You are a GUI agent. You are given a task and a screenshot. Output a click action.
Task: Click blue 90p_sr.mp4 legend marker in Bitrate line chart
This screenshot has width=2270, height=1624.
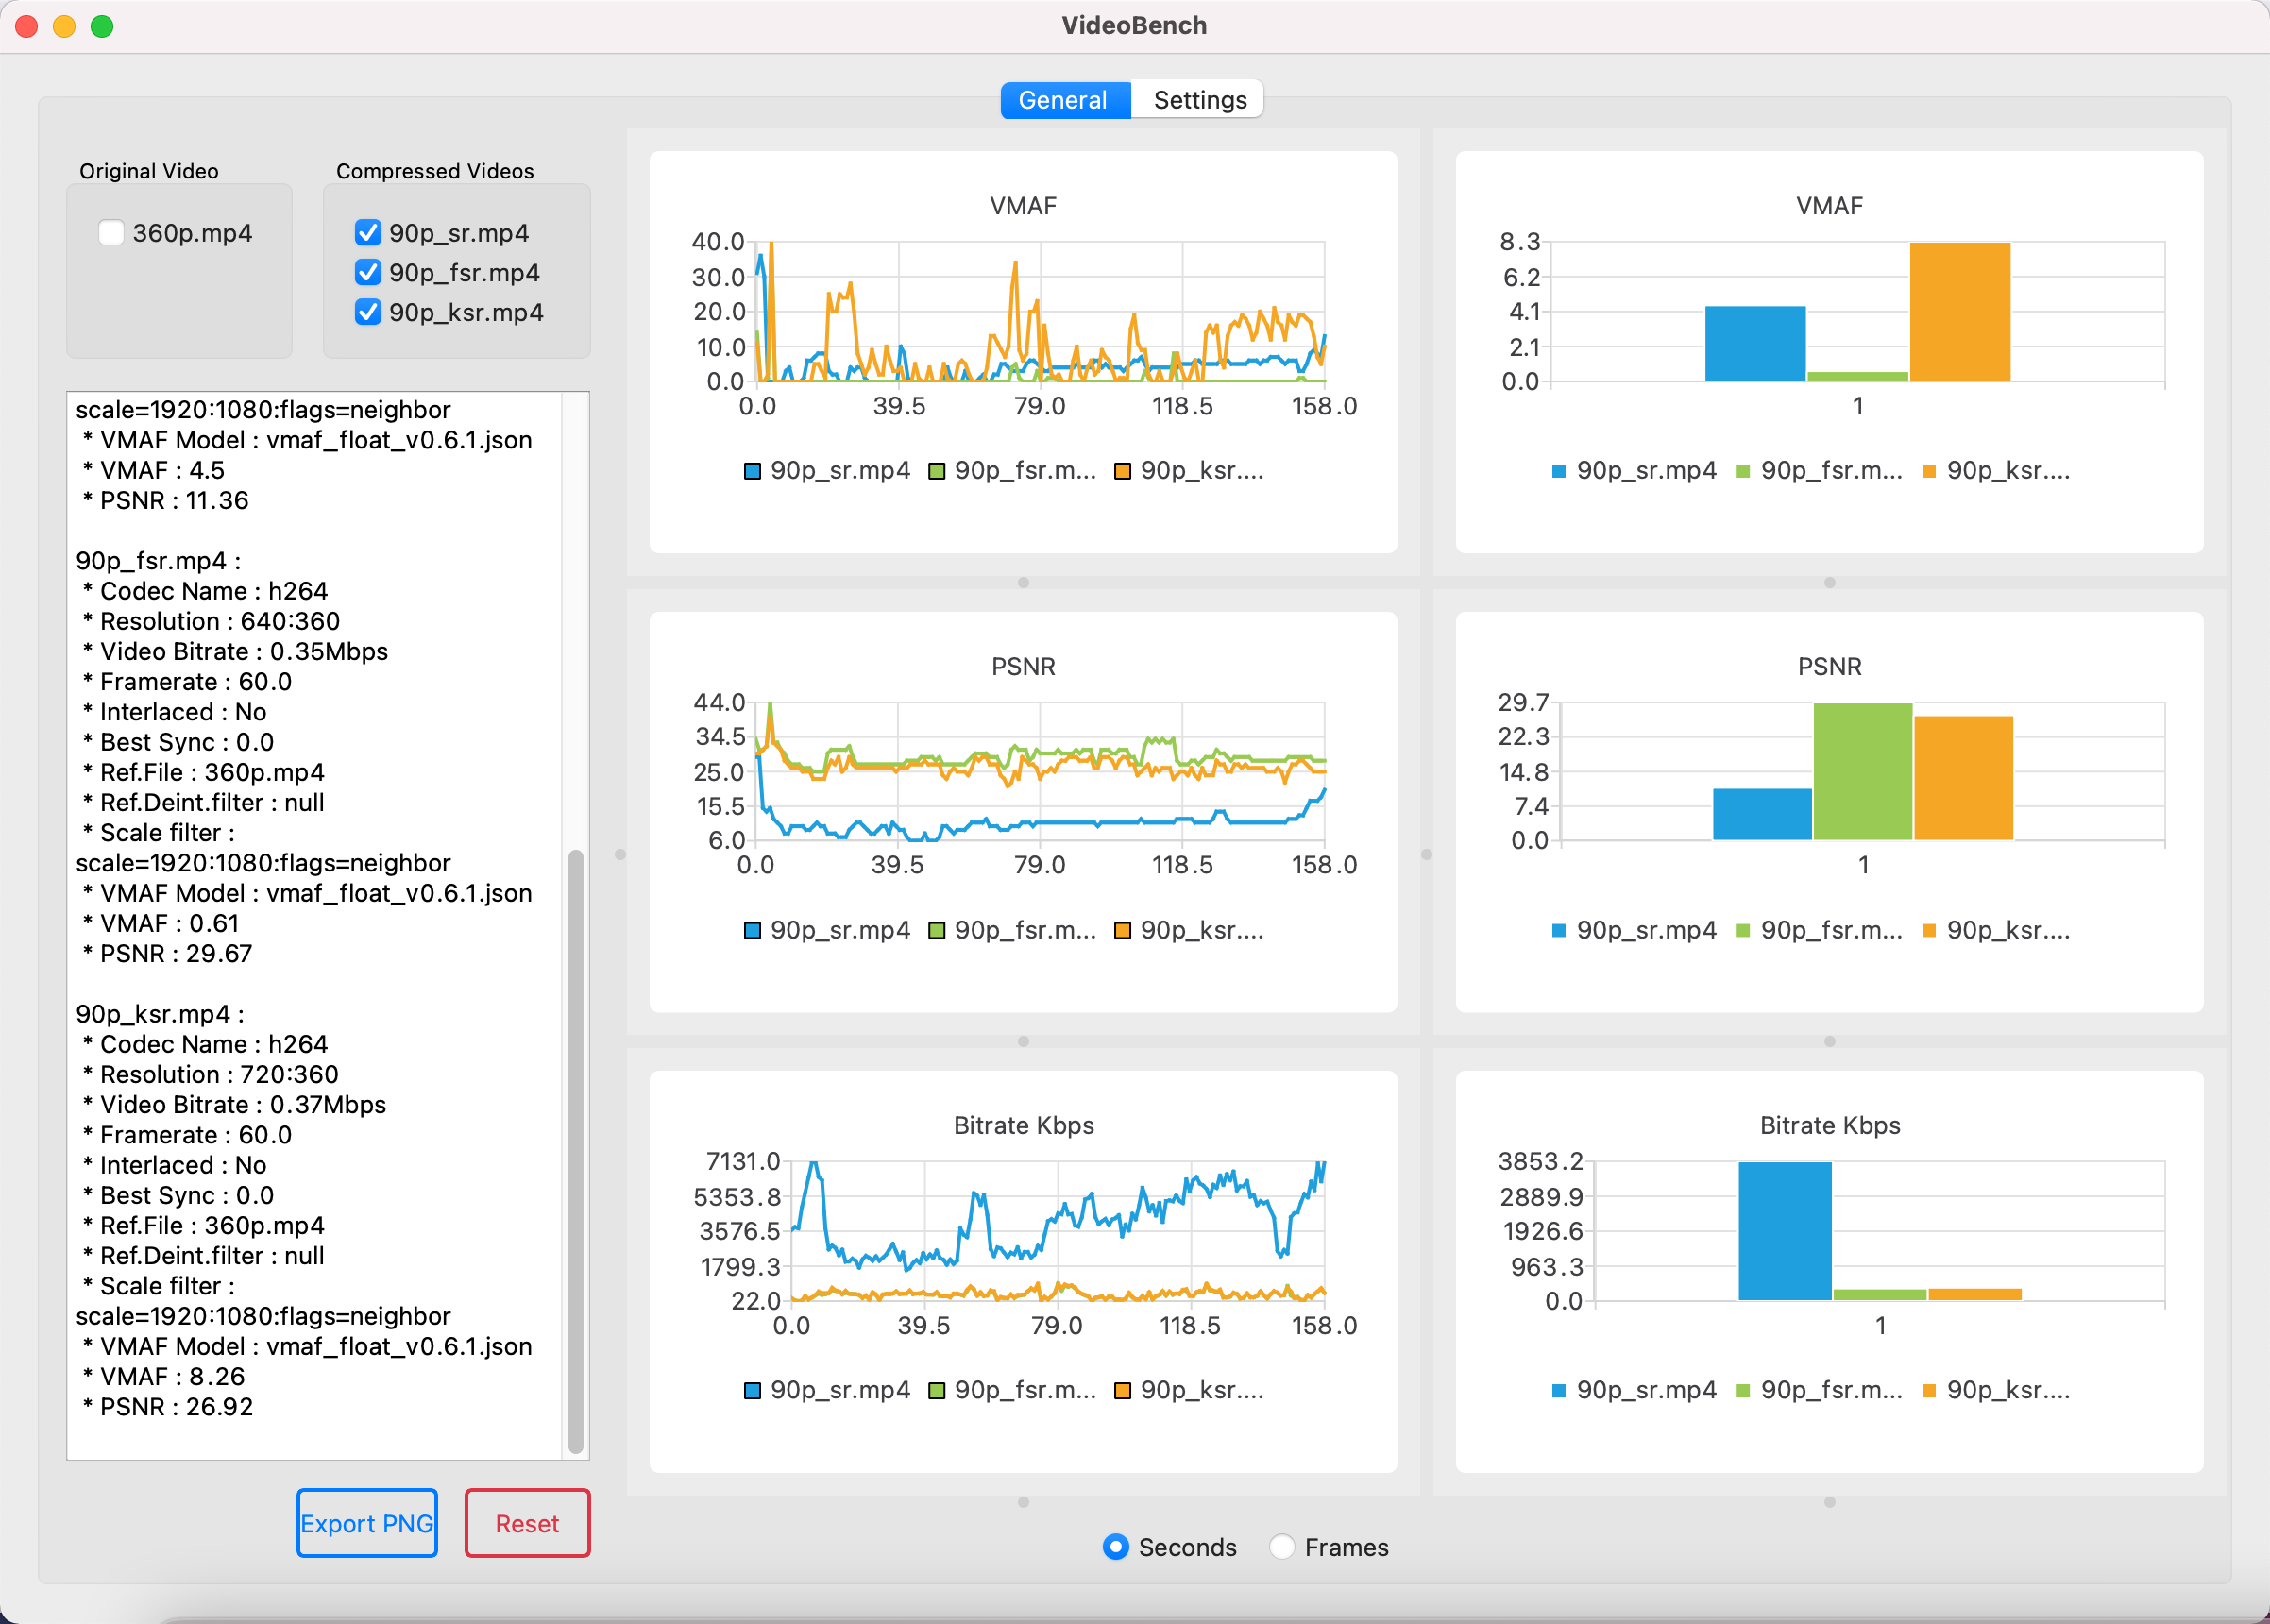click(x=752, y=1391)
